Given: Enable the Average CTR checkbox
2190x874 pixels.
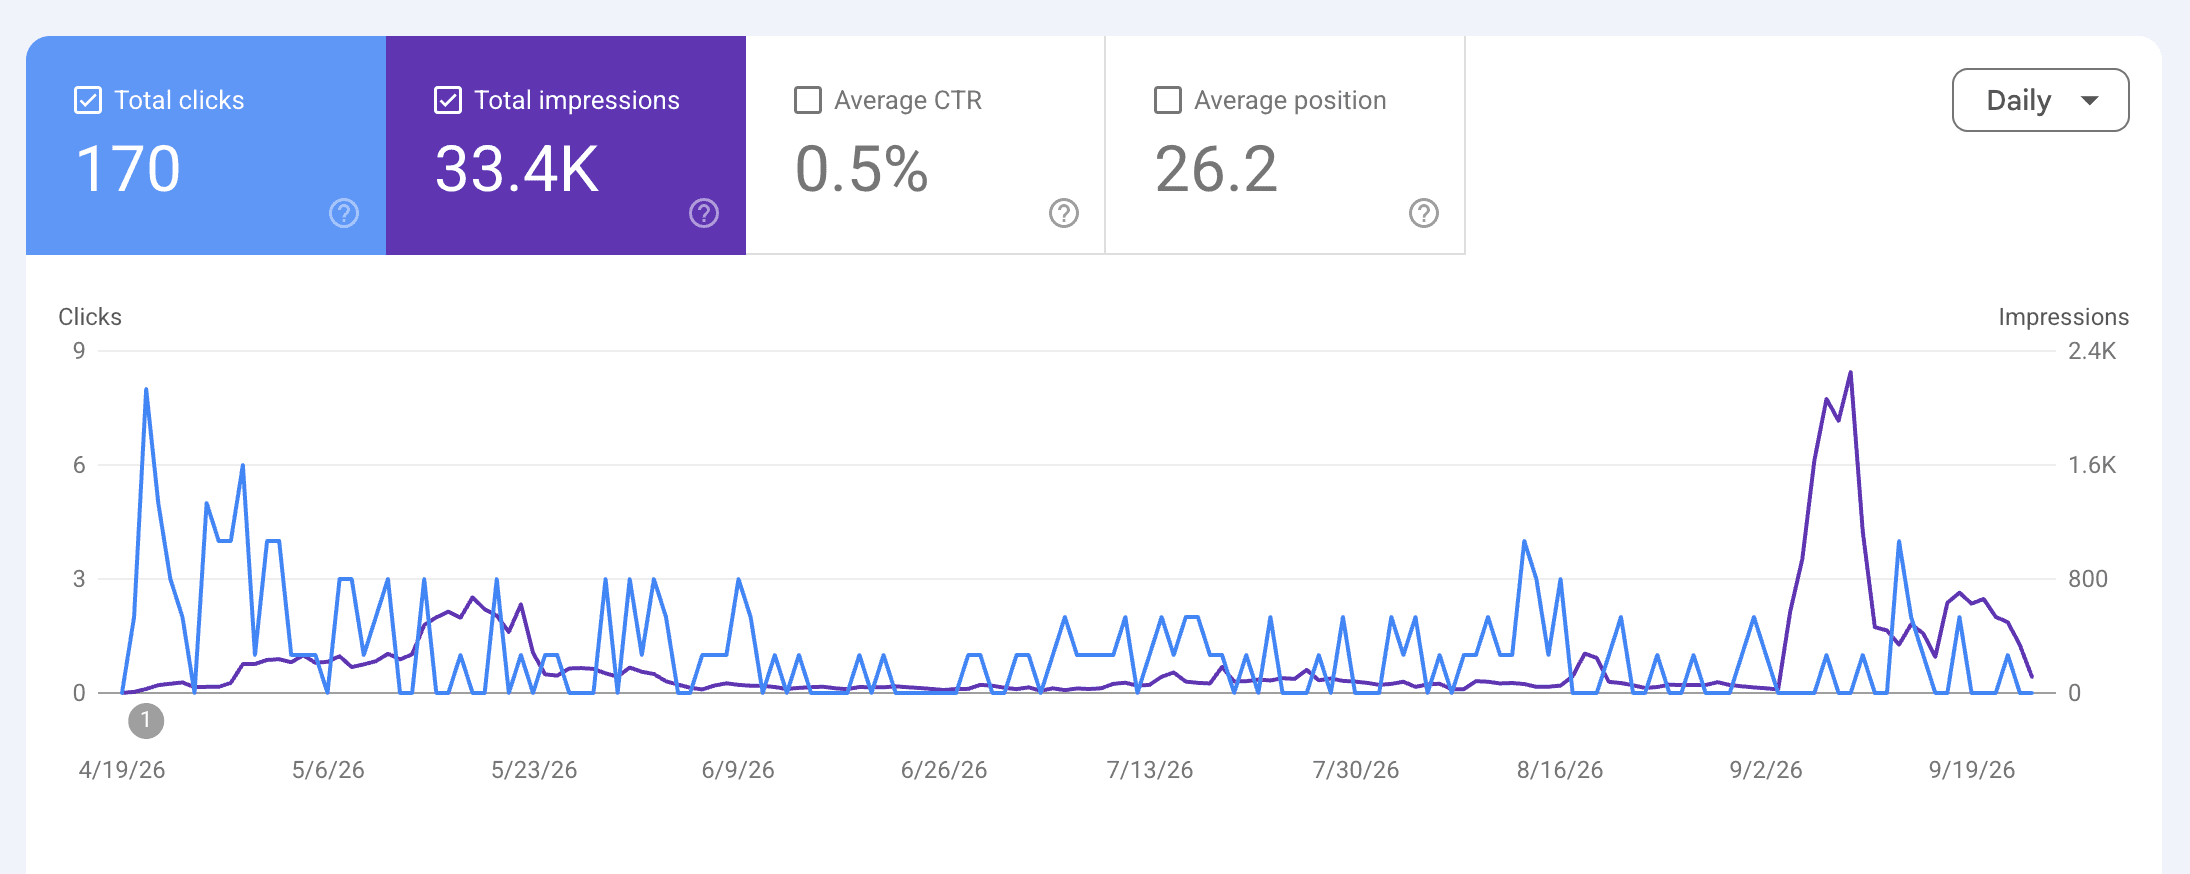Looking at the screenshot, I should pos(808,100).
